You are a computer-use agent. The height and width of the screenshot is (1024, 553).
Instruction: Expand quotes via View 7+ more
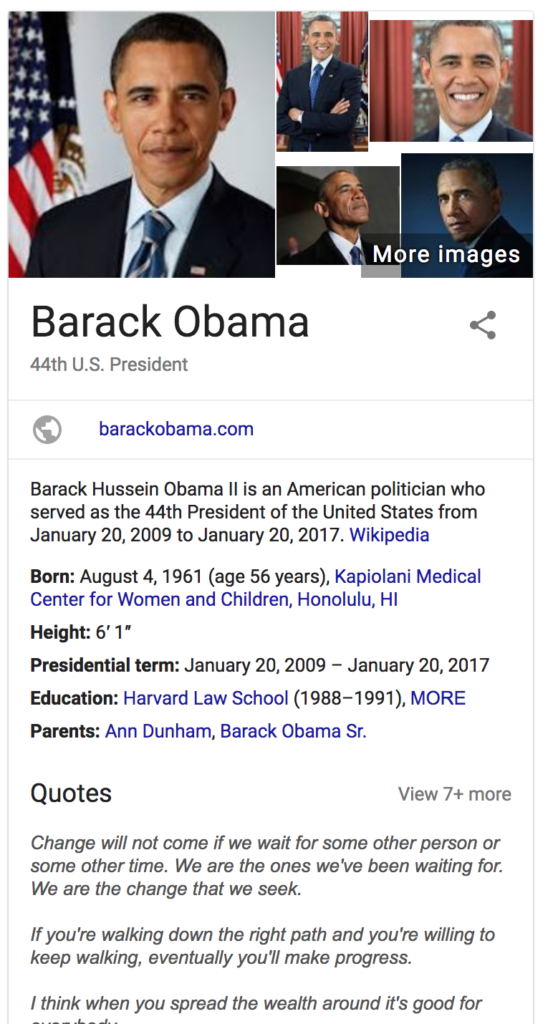[455, 794]
